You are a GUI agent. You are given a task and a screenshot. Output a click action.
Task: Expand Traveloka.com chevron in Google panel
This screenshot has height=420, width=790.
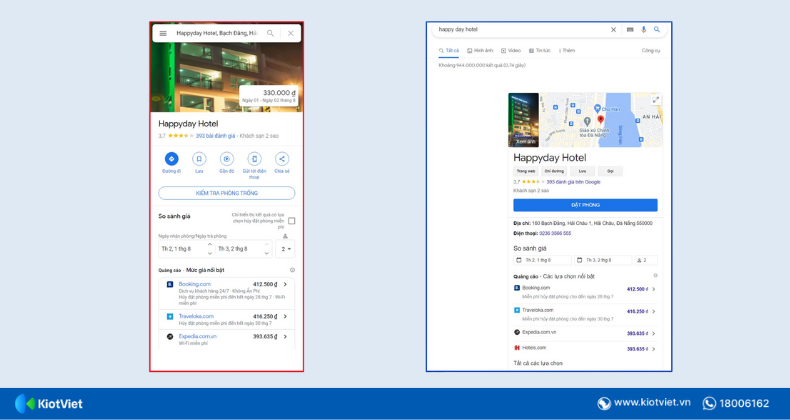point(653,312)
